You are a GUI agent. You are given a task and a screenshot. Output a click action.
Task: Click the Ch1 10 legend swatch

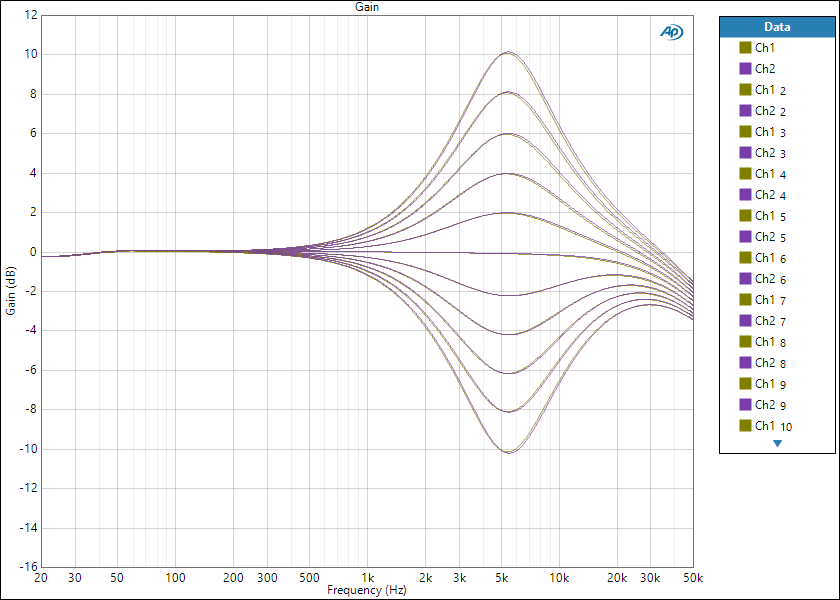[x=745, y=425]
